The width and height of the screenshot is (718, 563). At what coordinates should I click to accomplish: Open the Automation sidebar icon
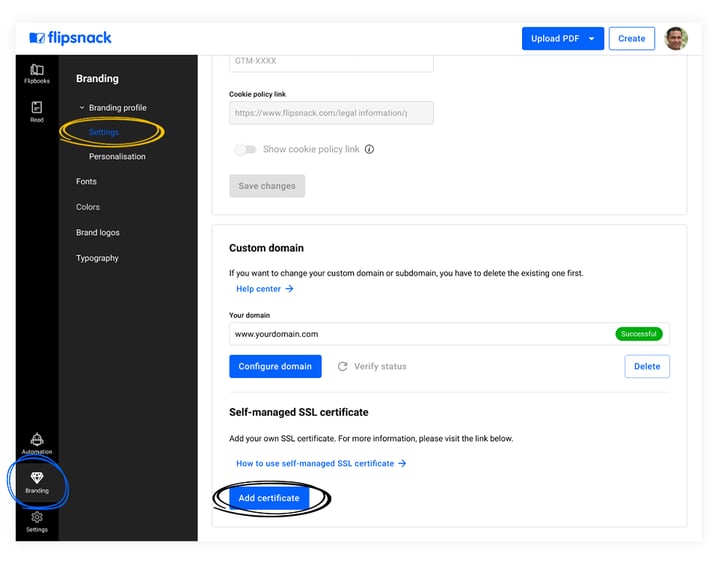point(37,444)
